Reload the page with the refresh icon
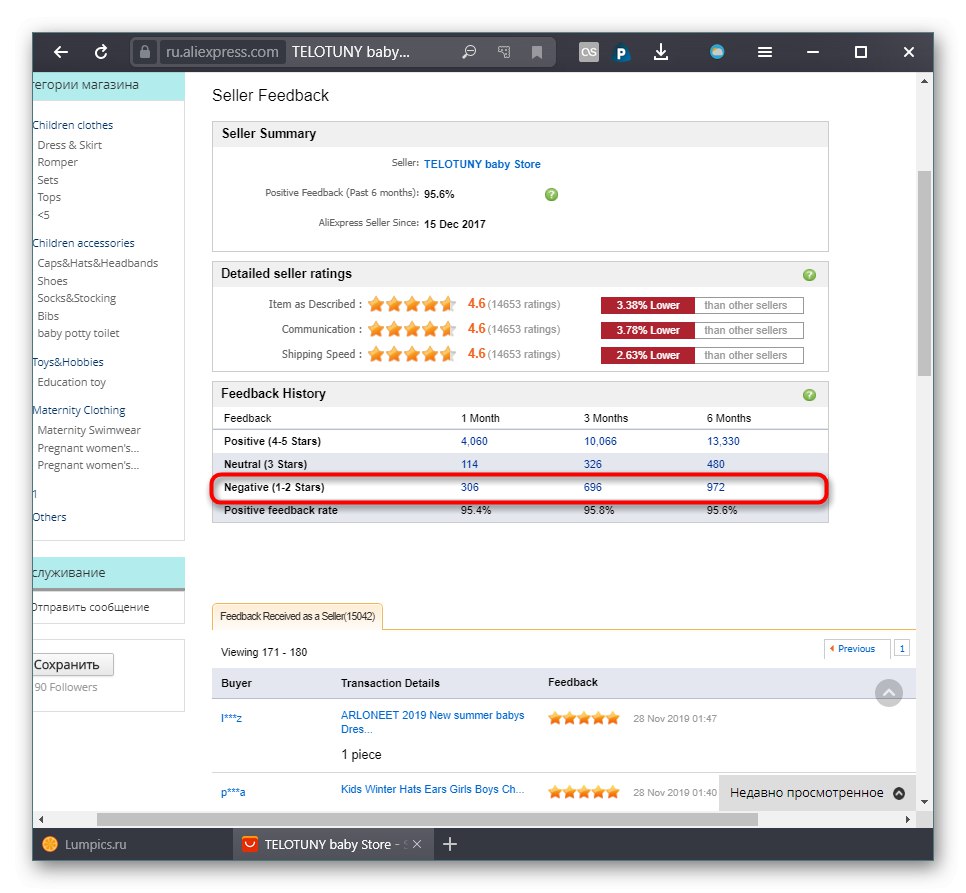Viewport: 966px width, 893px height. click(101, 52)
